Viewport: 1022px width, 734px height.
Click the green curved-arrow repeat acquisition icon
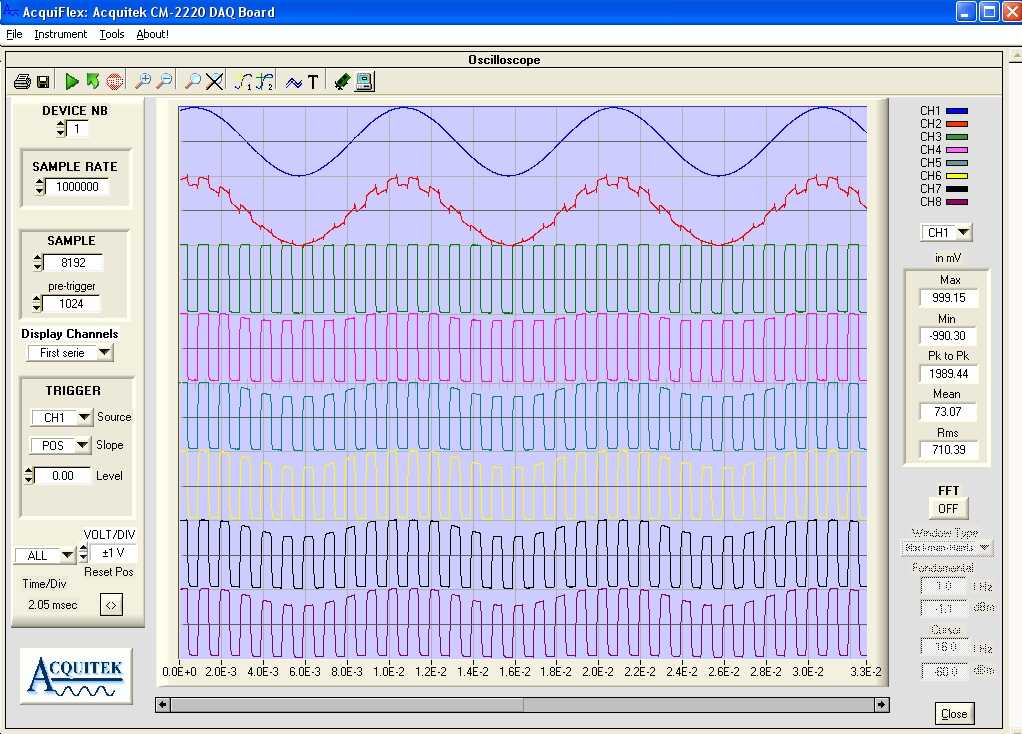93,81
